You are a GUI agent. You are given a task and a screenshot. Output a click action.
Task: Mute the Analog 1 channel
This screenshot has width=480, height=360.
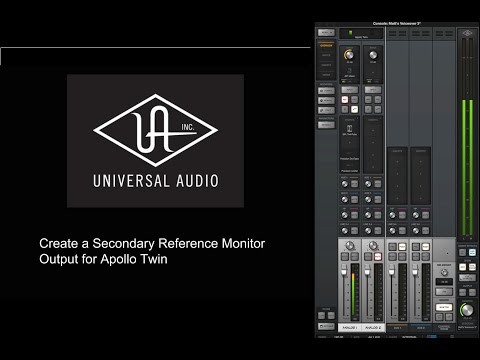(354, 256)
